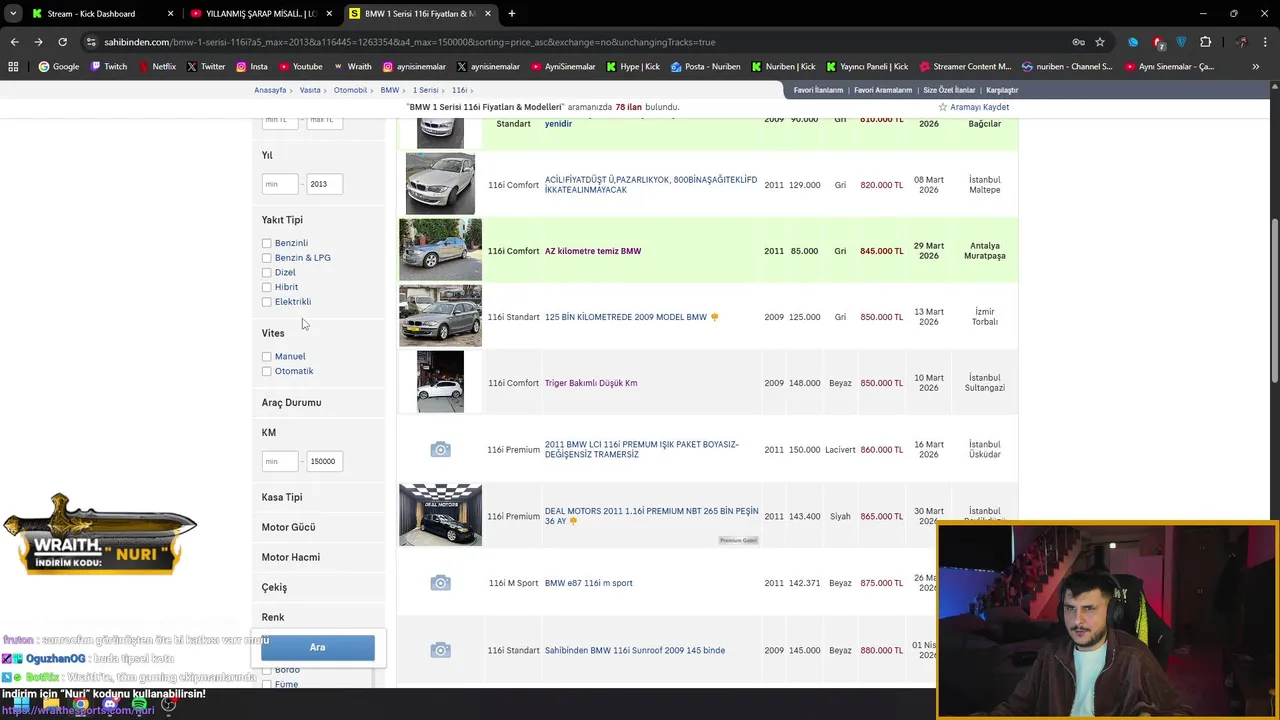Viewport: 1280px width, 720px height.
Task: Open Chrome from the Windows taskbar
Action: pyautogui.click(x=80, y=705)
